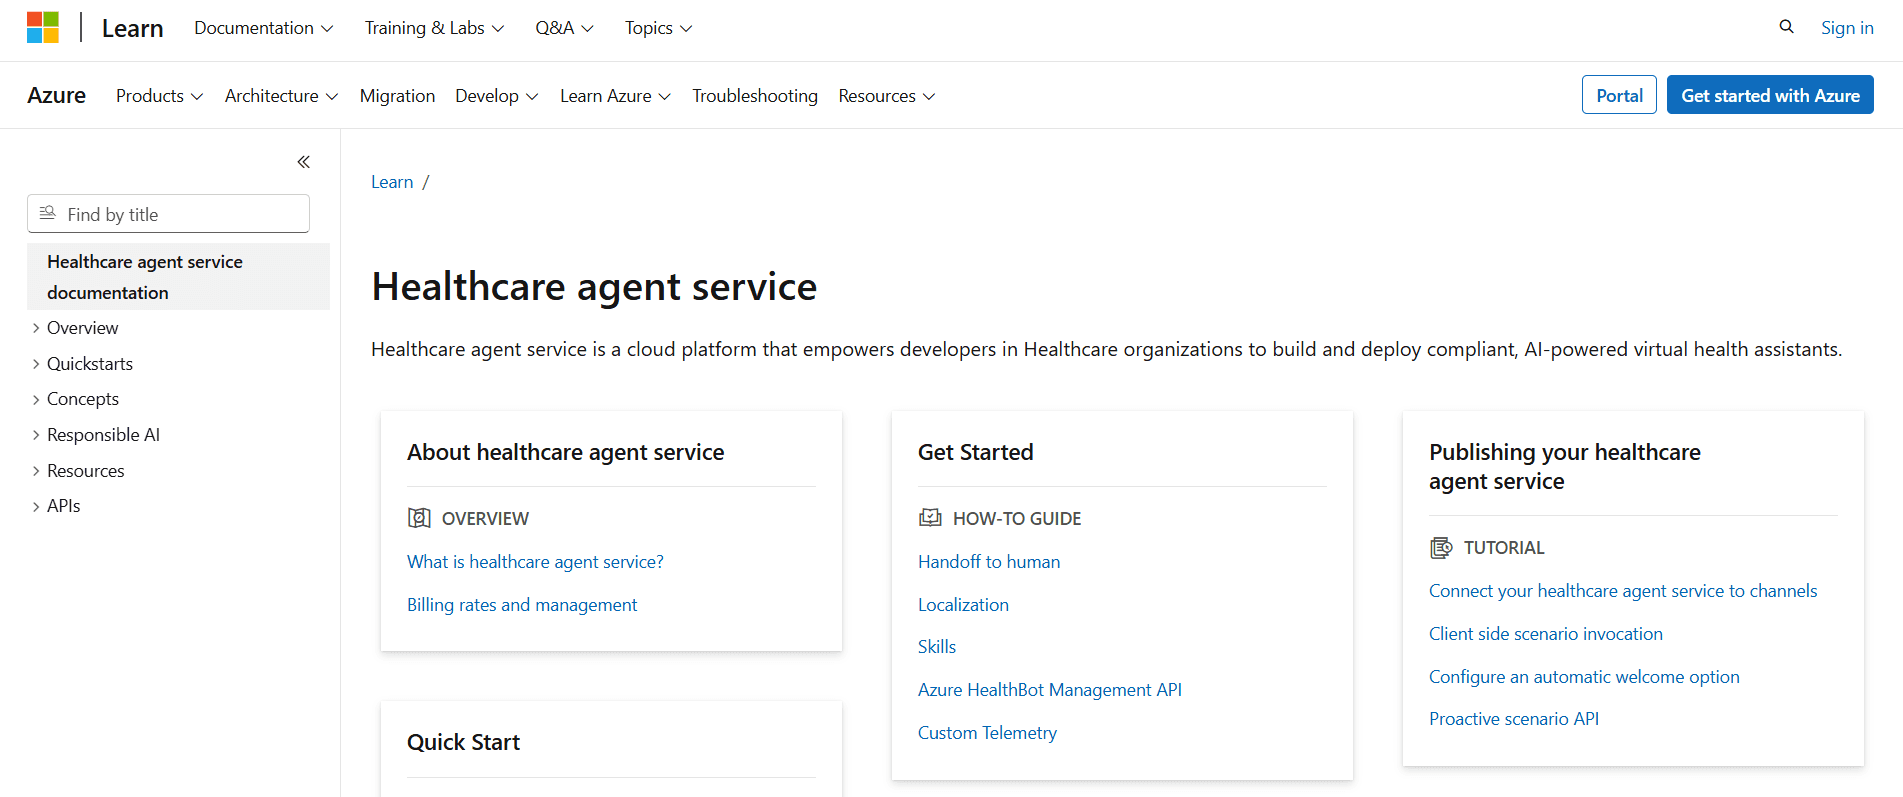Click the Overview book icon

(x=419, y=518)
